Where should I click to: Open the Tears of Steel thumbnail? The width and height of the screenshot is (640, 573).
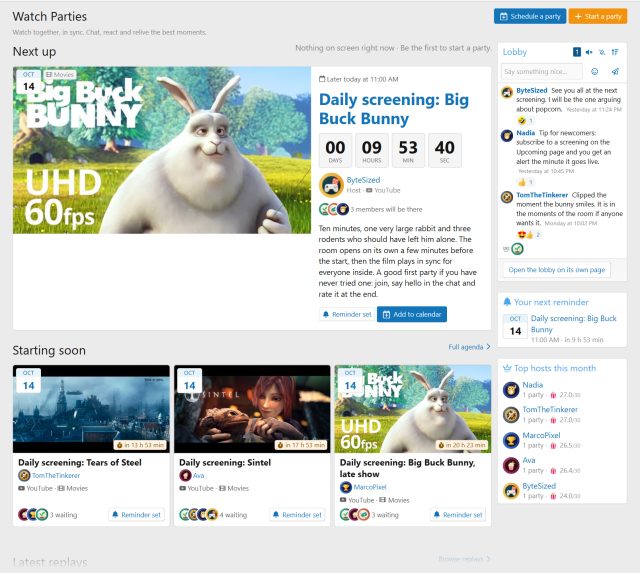[x=91, y=409]
